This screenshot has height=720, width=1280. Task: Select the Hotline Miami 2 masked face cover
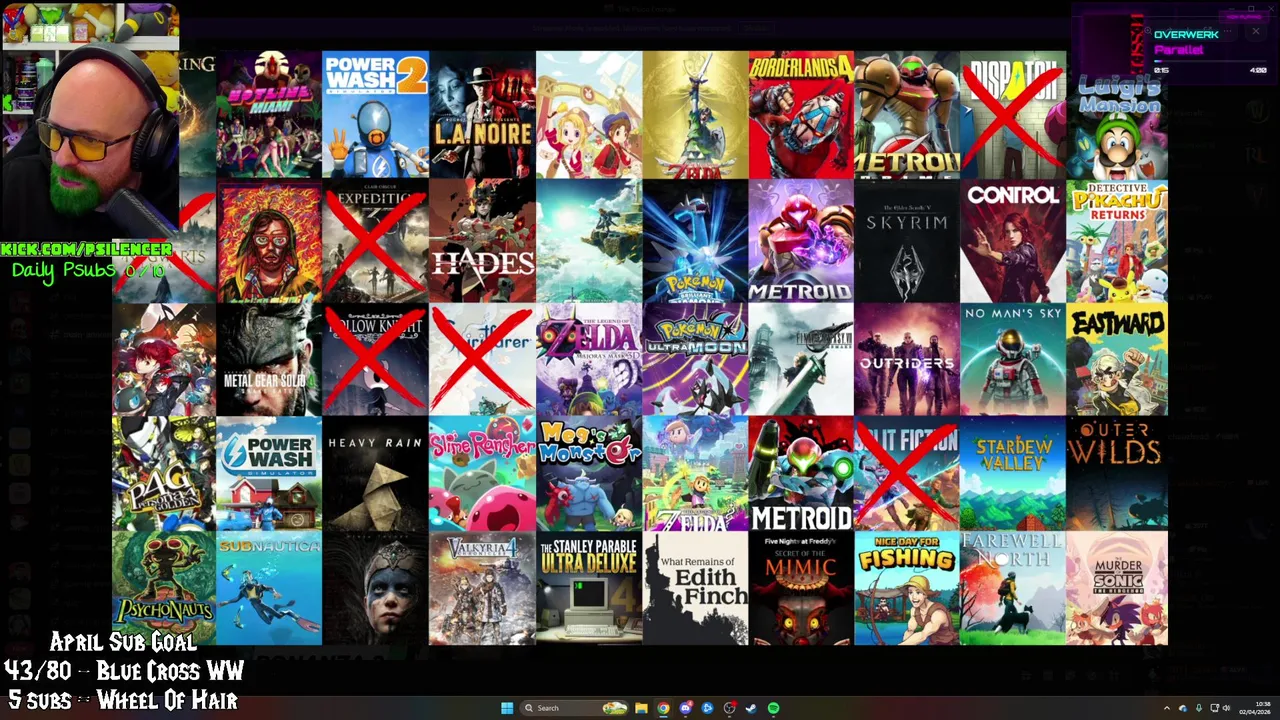269,241
